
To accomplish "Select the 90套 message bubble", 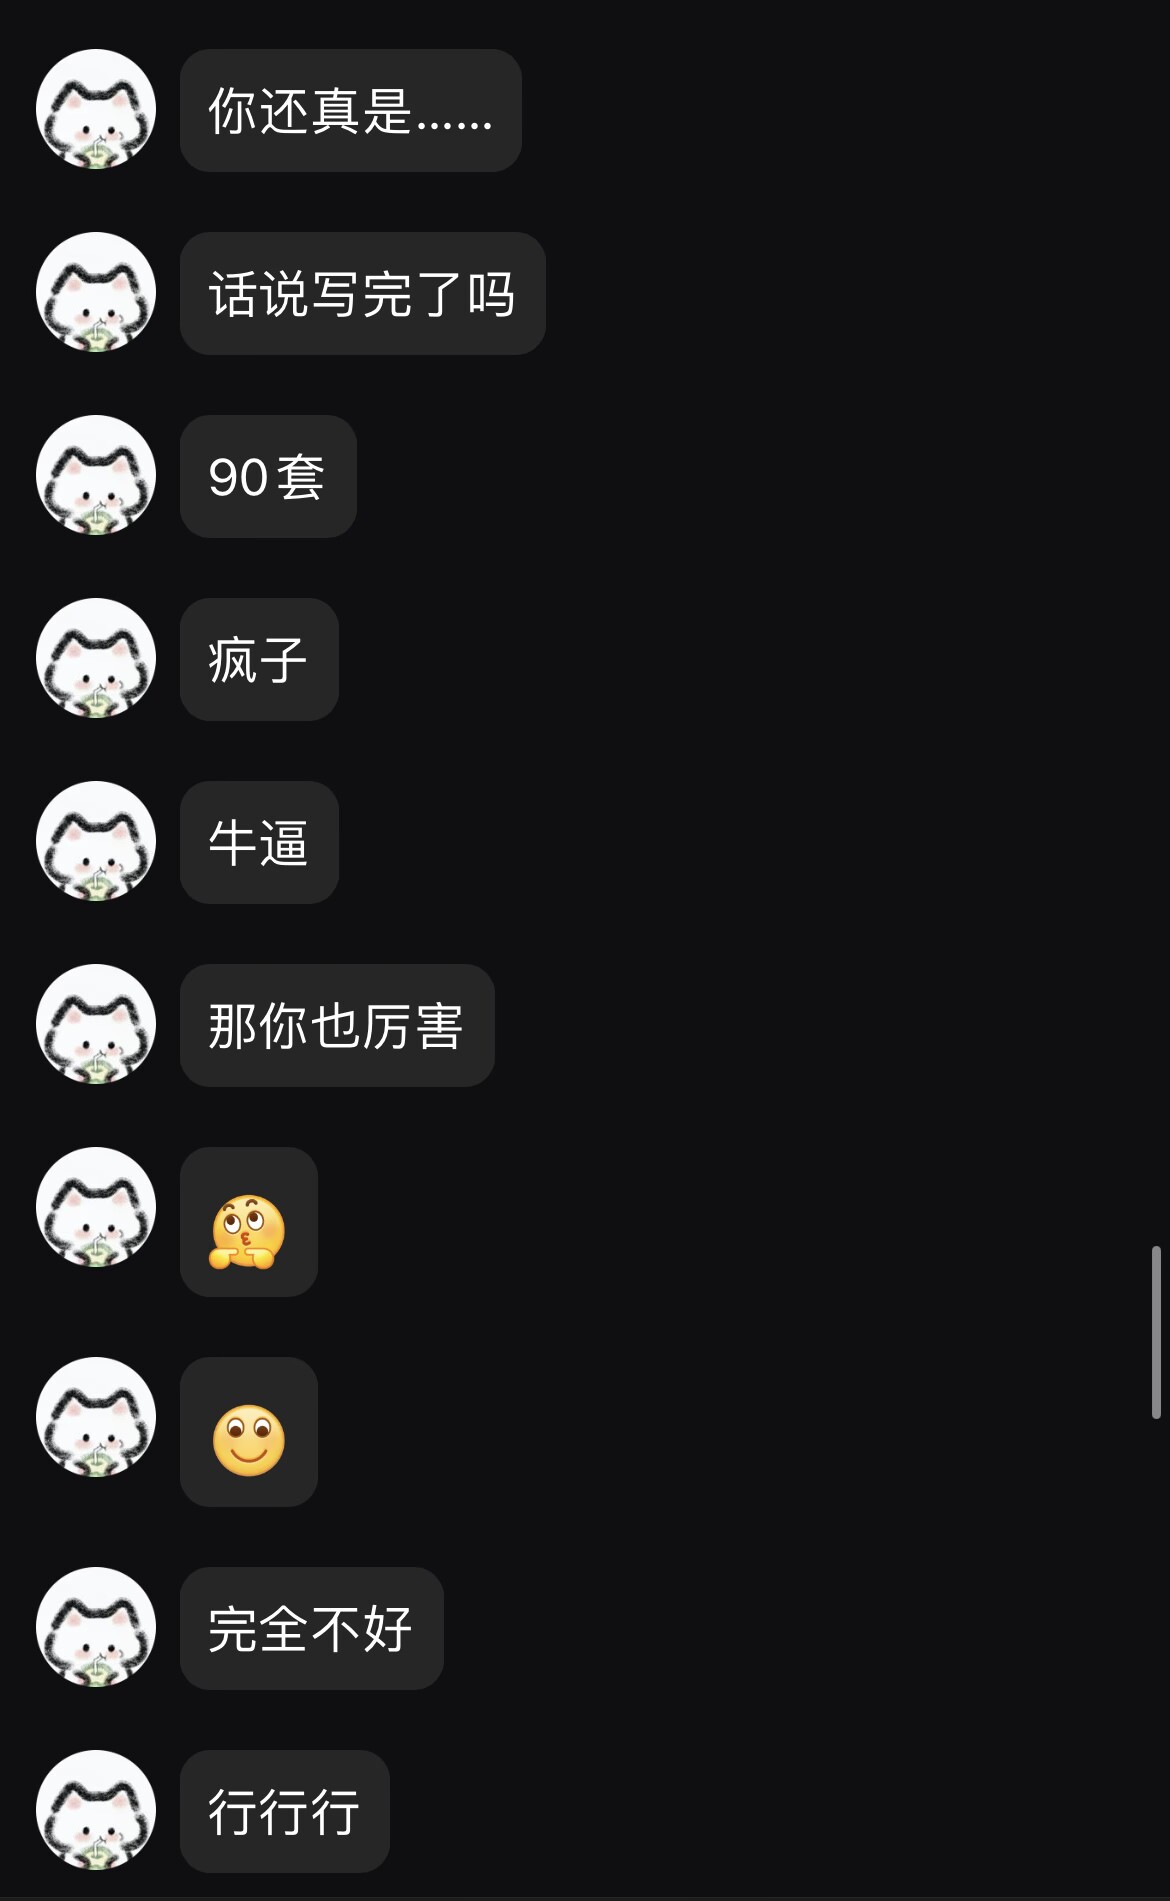I will 268,476.
